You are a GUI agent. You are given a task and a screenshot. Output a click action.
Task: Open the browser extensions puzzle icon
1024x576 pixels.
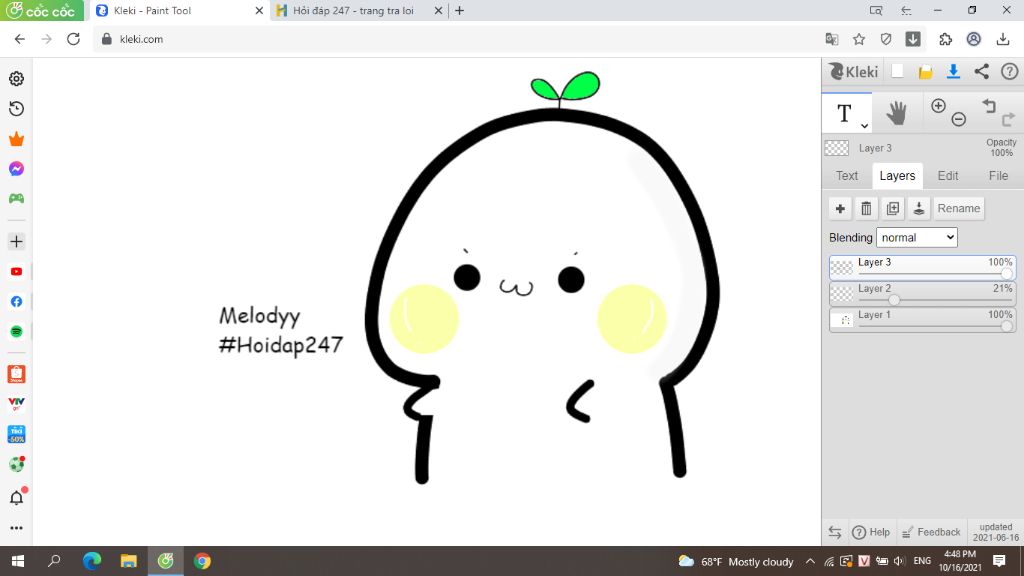coord(946,39)
